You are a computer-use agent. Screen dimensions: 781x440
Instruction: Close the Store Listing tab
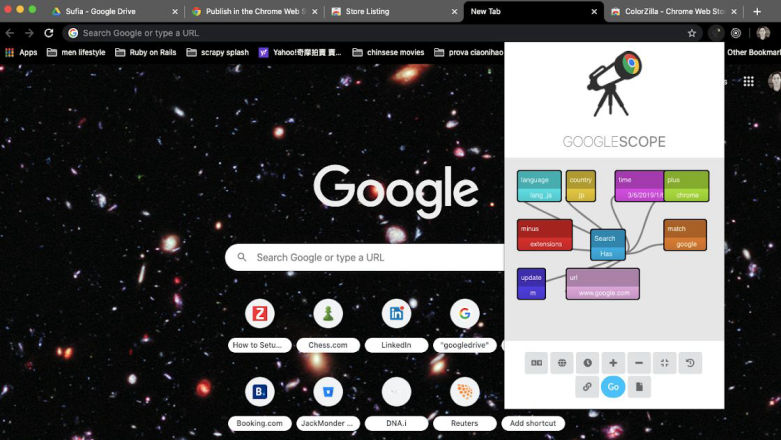[x=454, y=11]
